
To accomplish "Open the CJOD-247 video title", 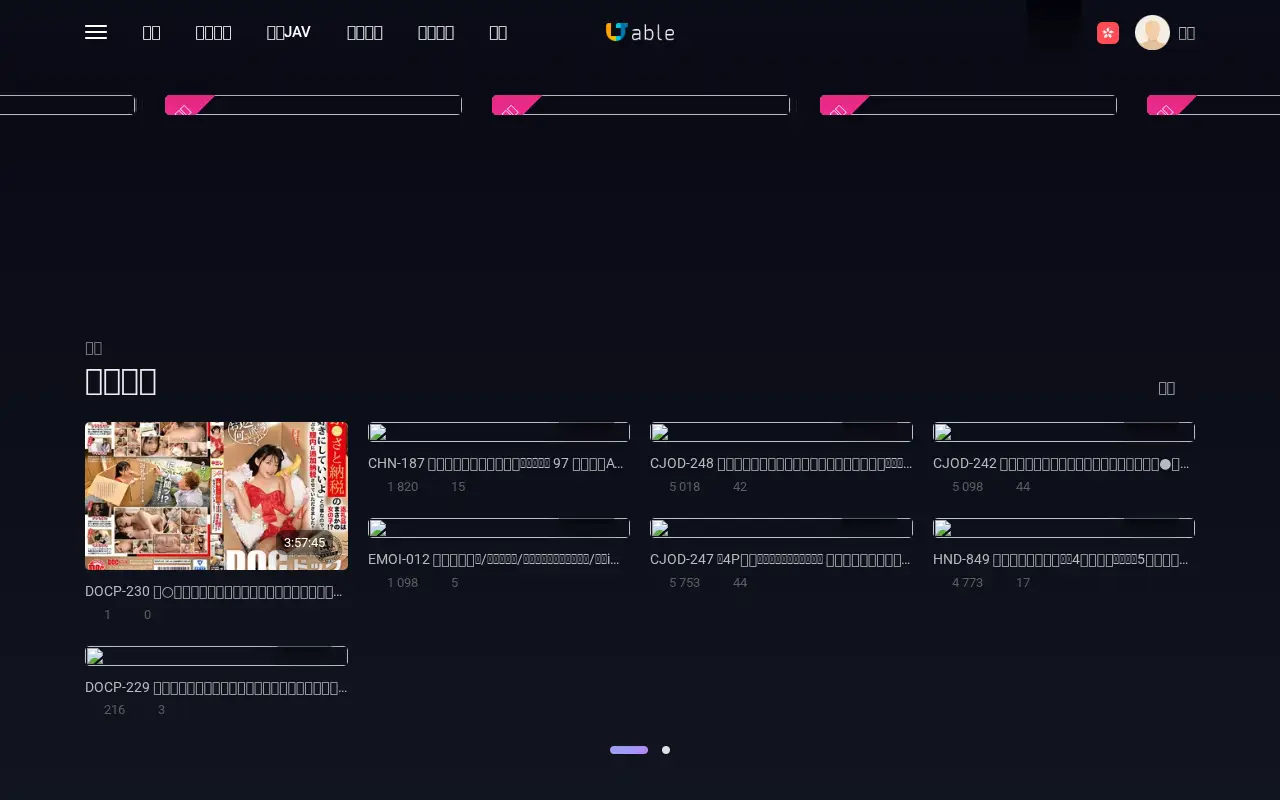I will click(x=781, y=559).
